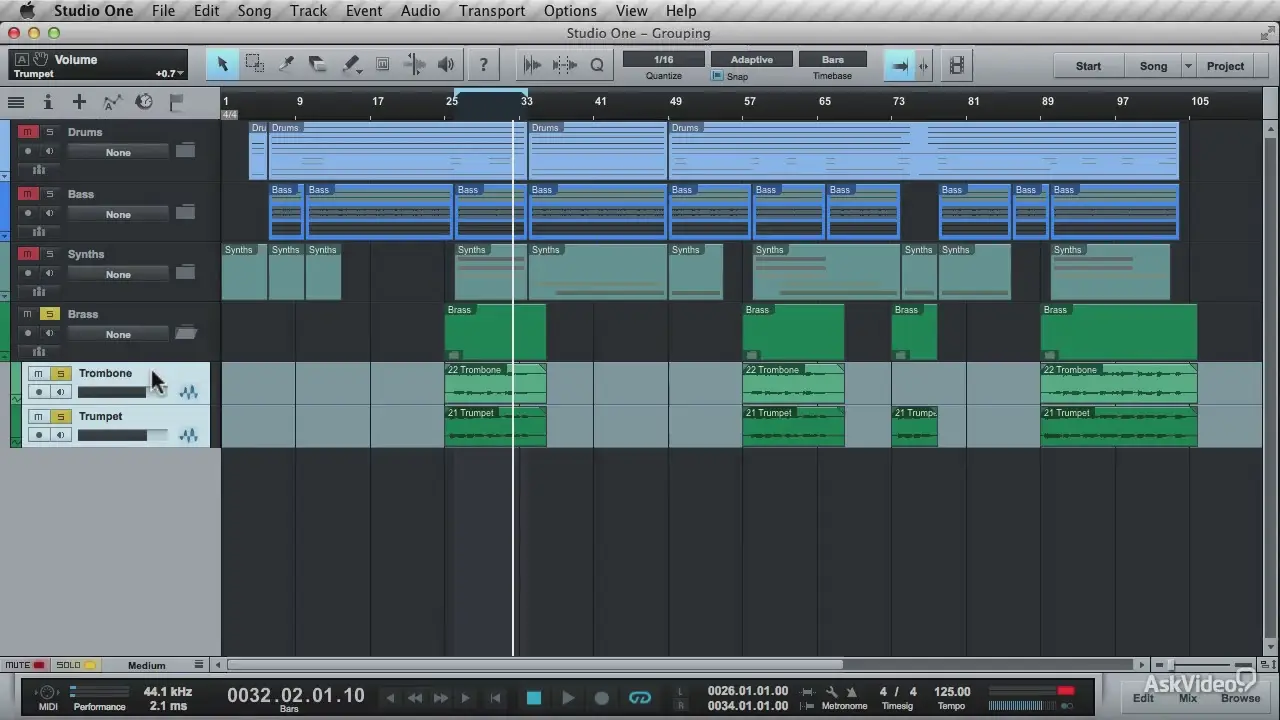Open the Transport menu
This screenshot has height=720, width=1280.
492,11
